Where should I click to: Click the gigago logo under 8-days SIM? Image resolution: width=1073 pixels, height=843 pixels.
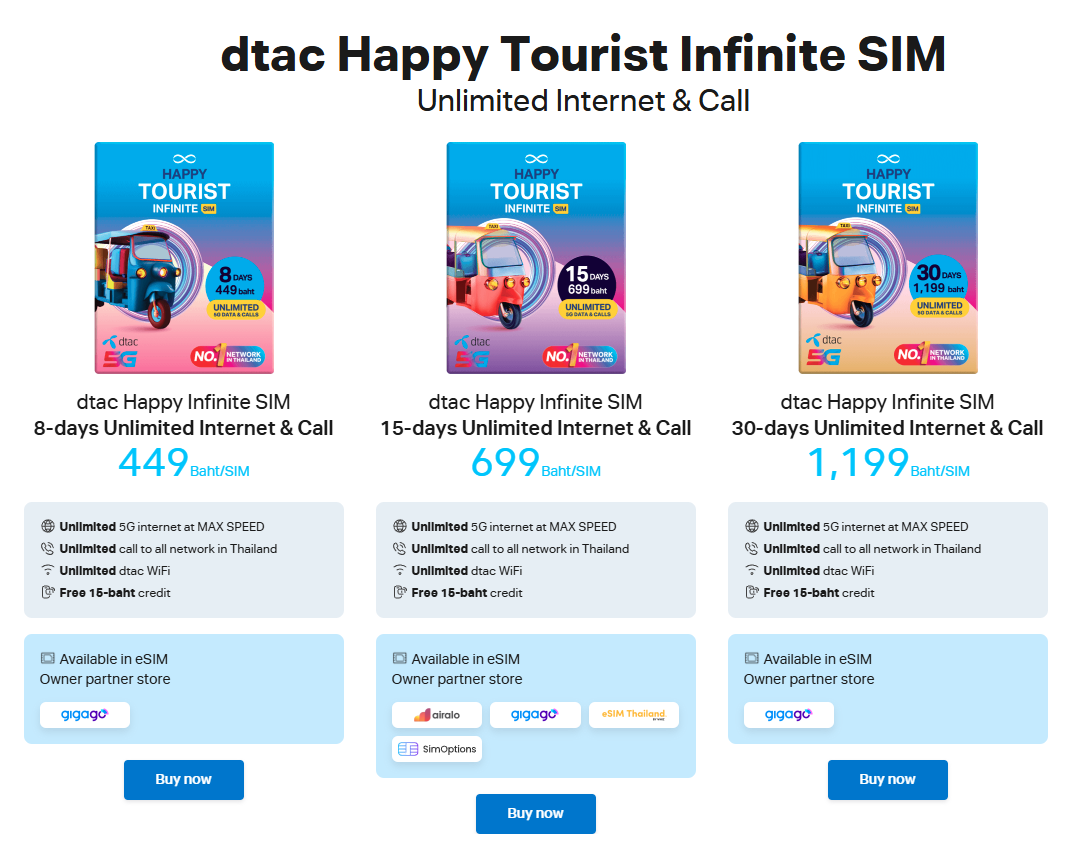tap(85, 714)
